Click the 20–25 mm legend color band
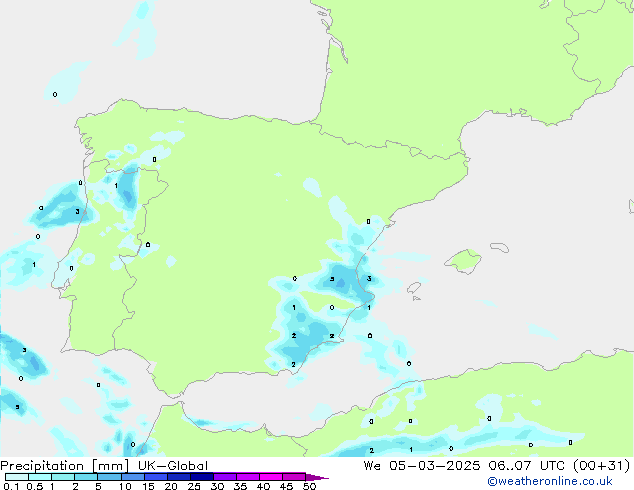This screenshot has width=634, height=490. (x=178, y=477)
